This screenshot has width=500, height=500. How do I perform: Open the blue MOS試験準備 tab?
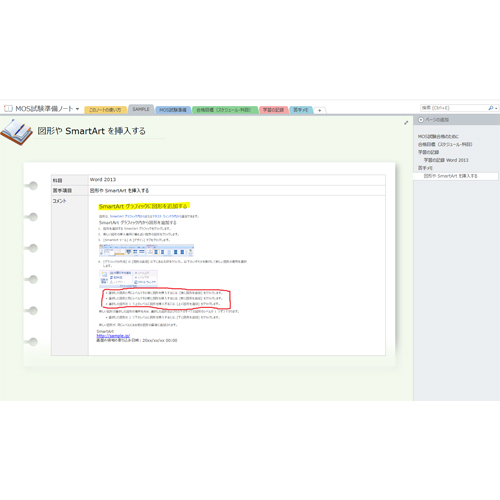173,110
